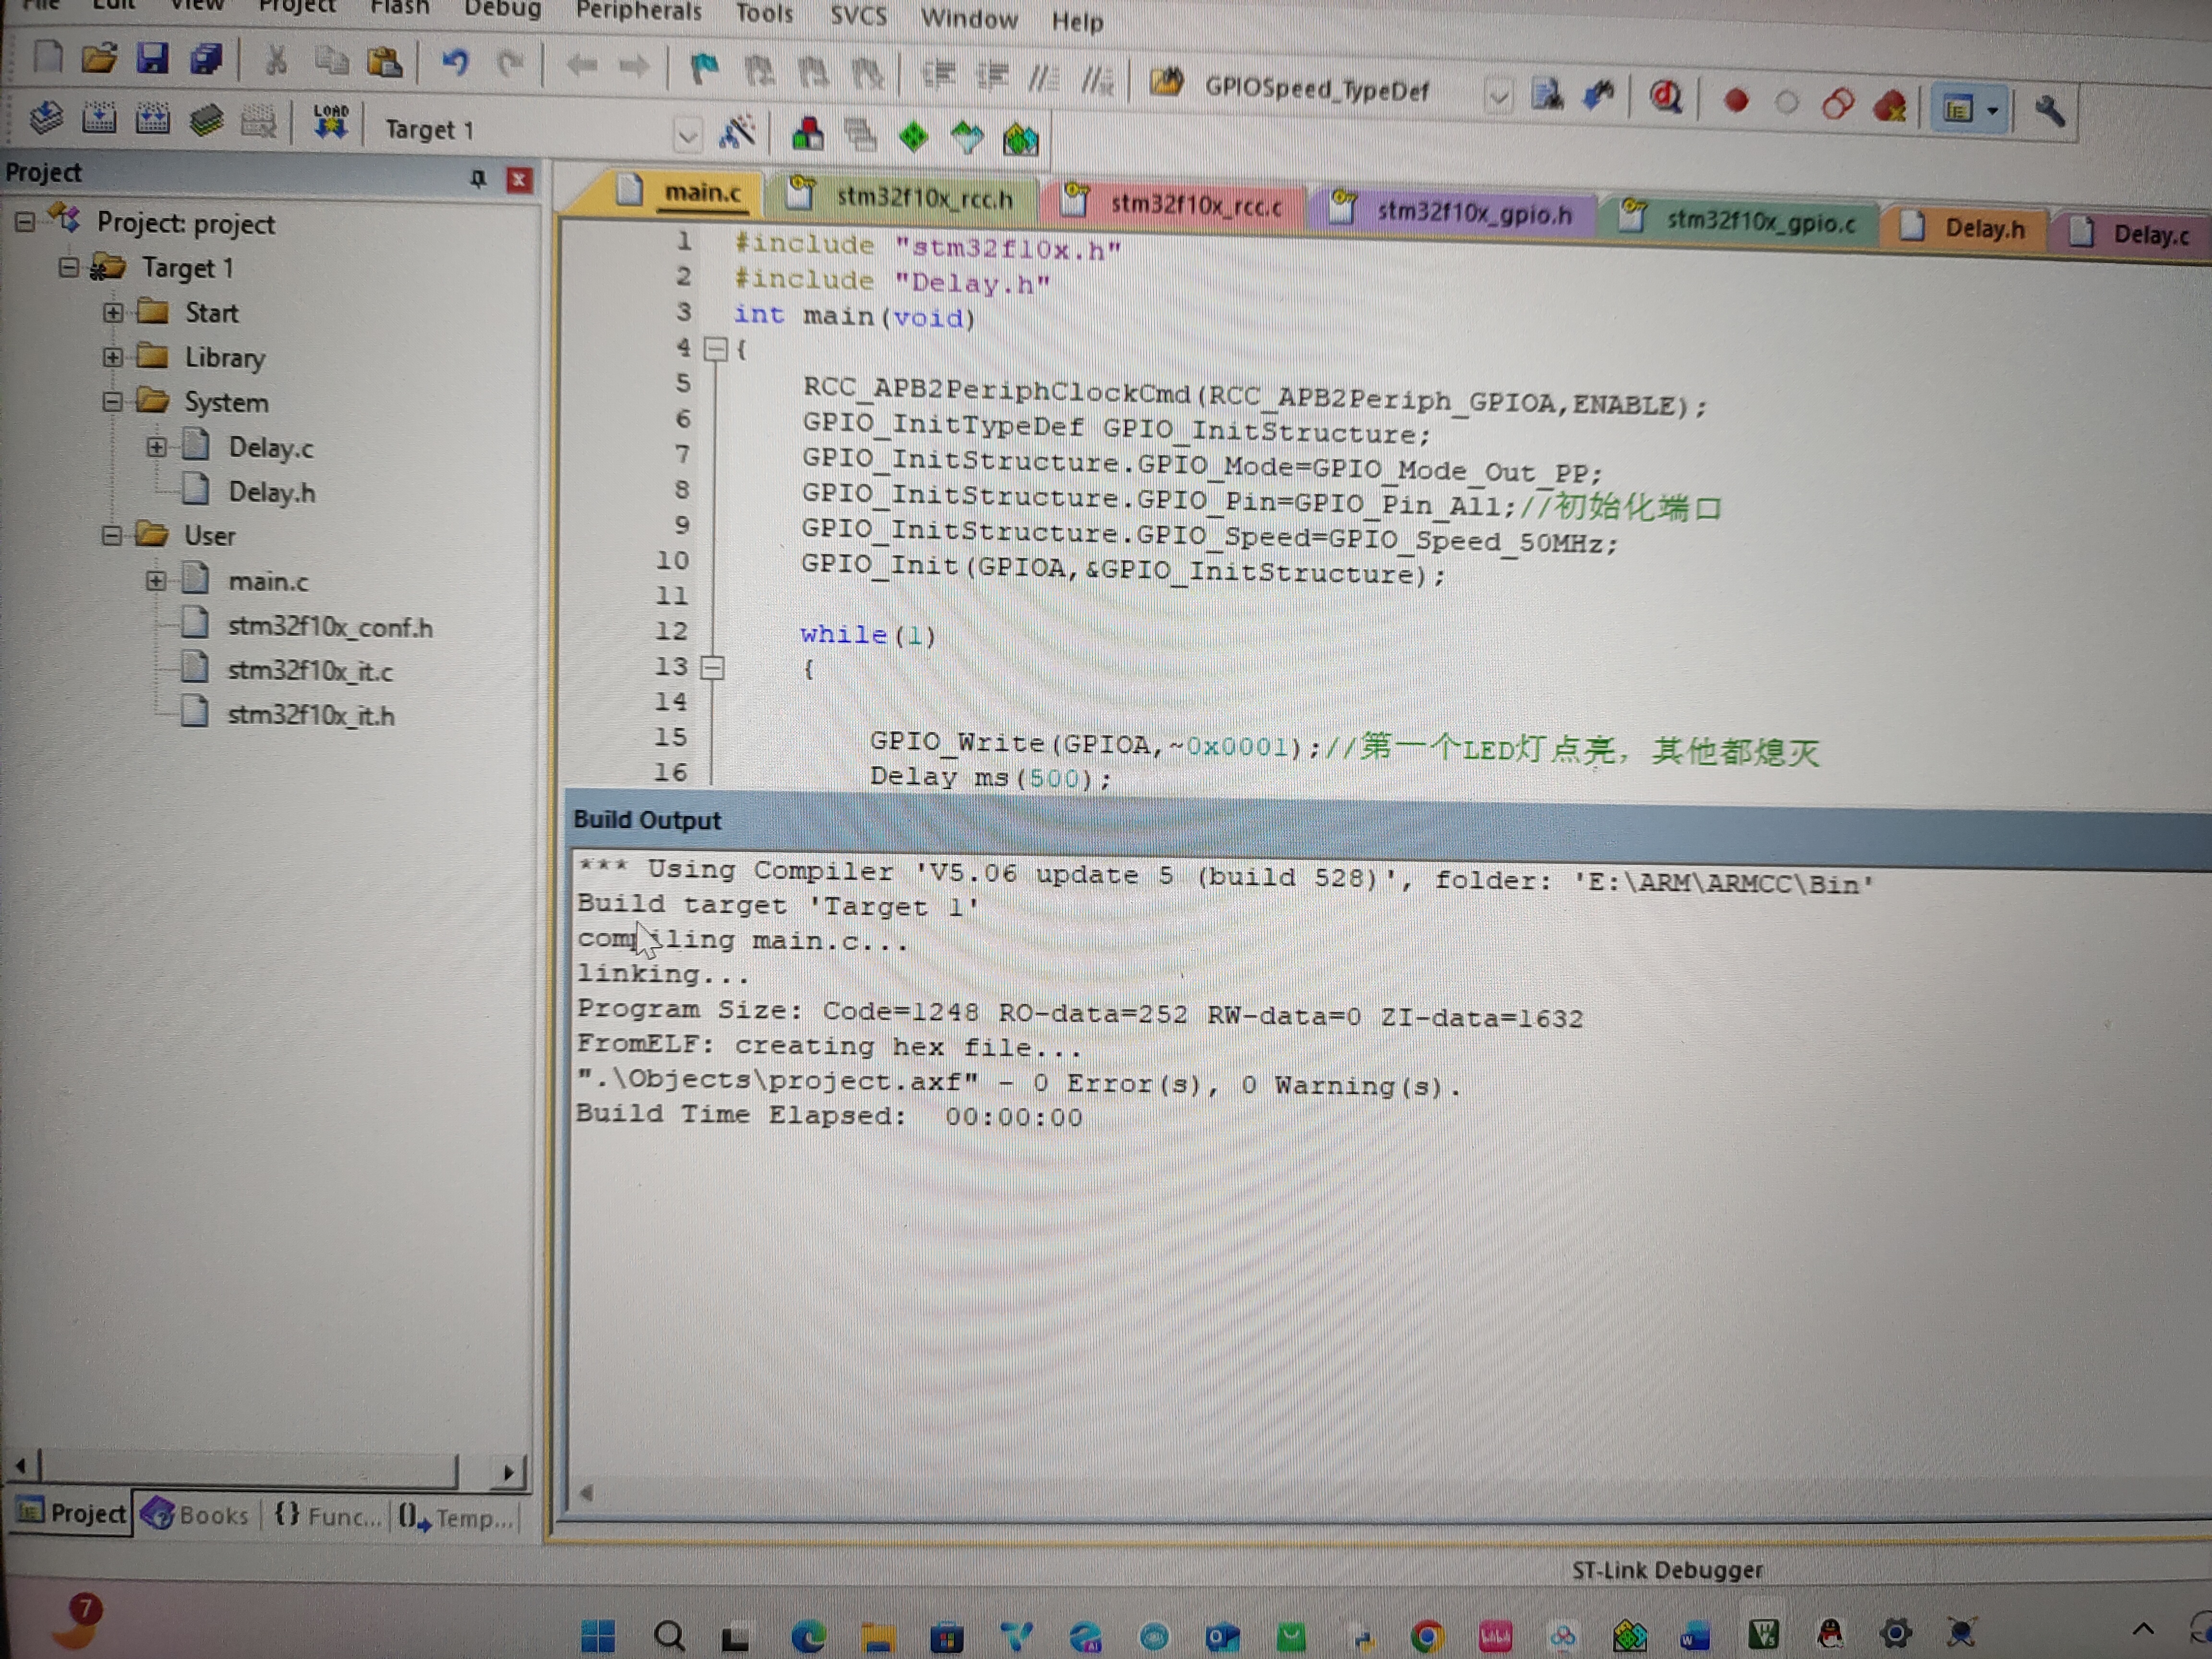This screenshot has height=1659, width=2212.
Task: Click the Undo arrow icon
Action: (x=455, y=62)
